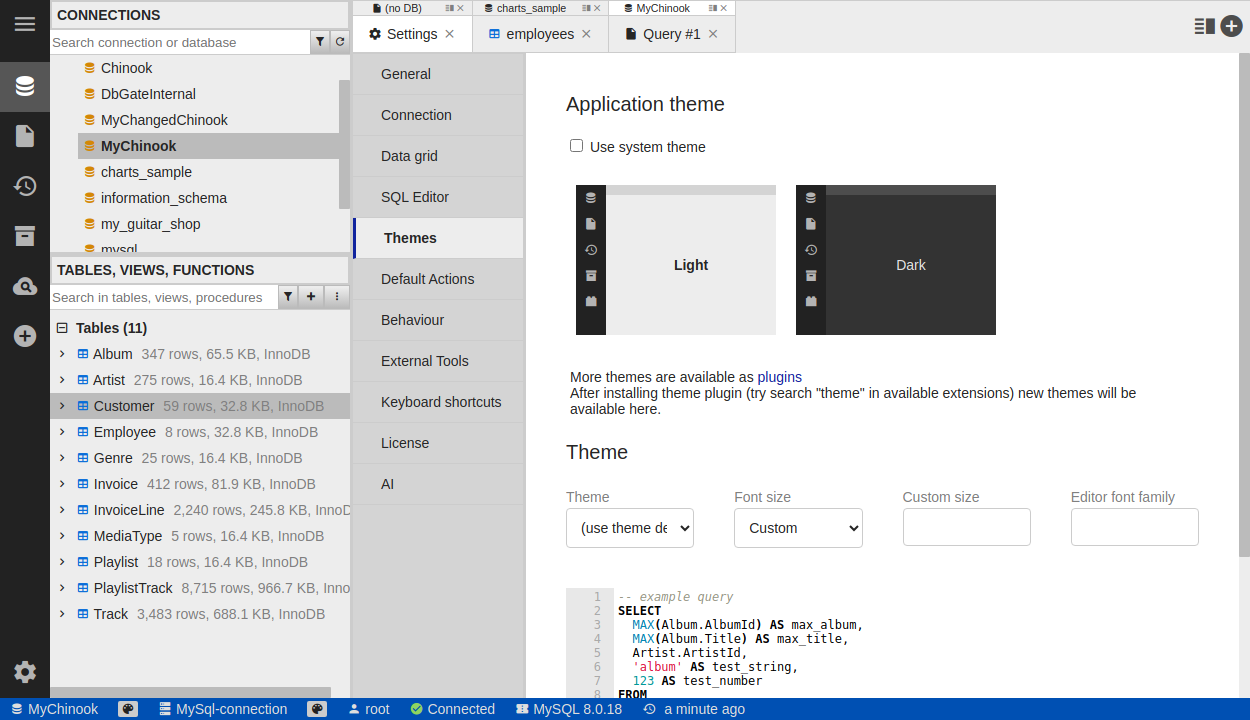Expand the Album table node
The height and width of the screenshot is (720, 1250).
[x=62, y=354]
